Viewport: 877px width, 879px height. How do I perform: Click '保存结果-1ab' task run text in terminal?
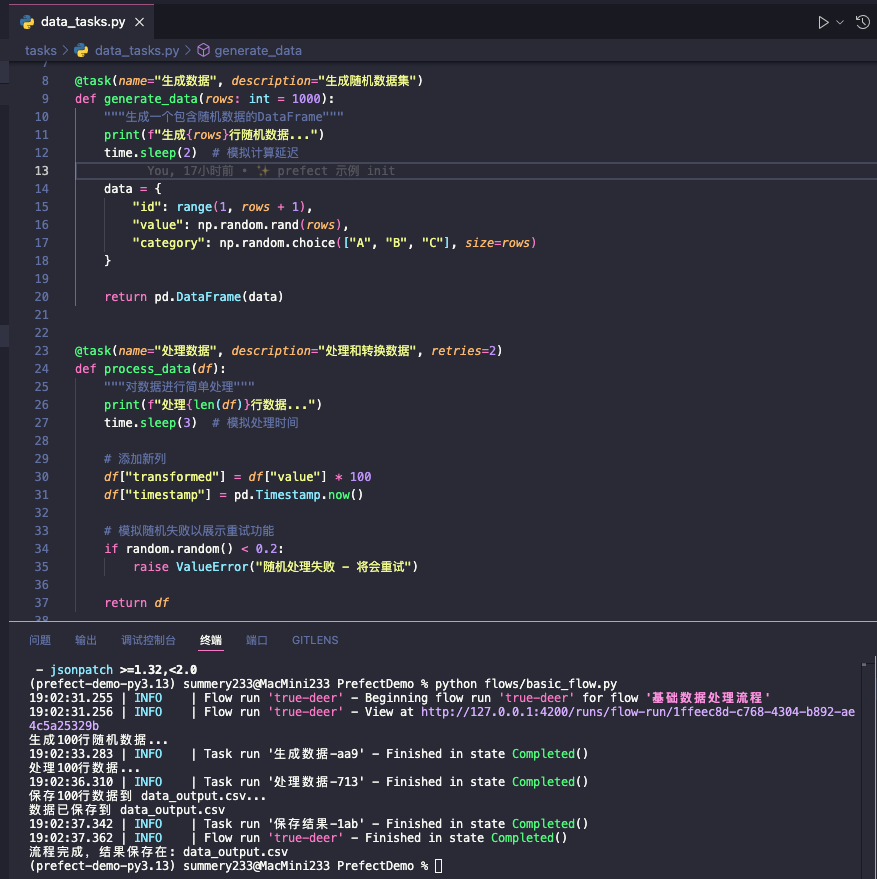pyautogui.click(x=316, y=824)
